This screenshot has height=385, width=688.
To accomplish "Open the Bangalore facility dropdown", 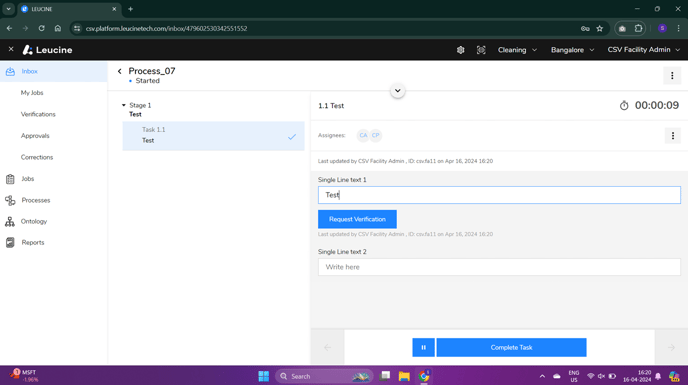I will point(573,50).
